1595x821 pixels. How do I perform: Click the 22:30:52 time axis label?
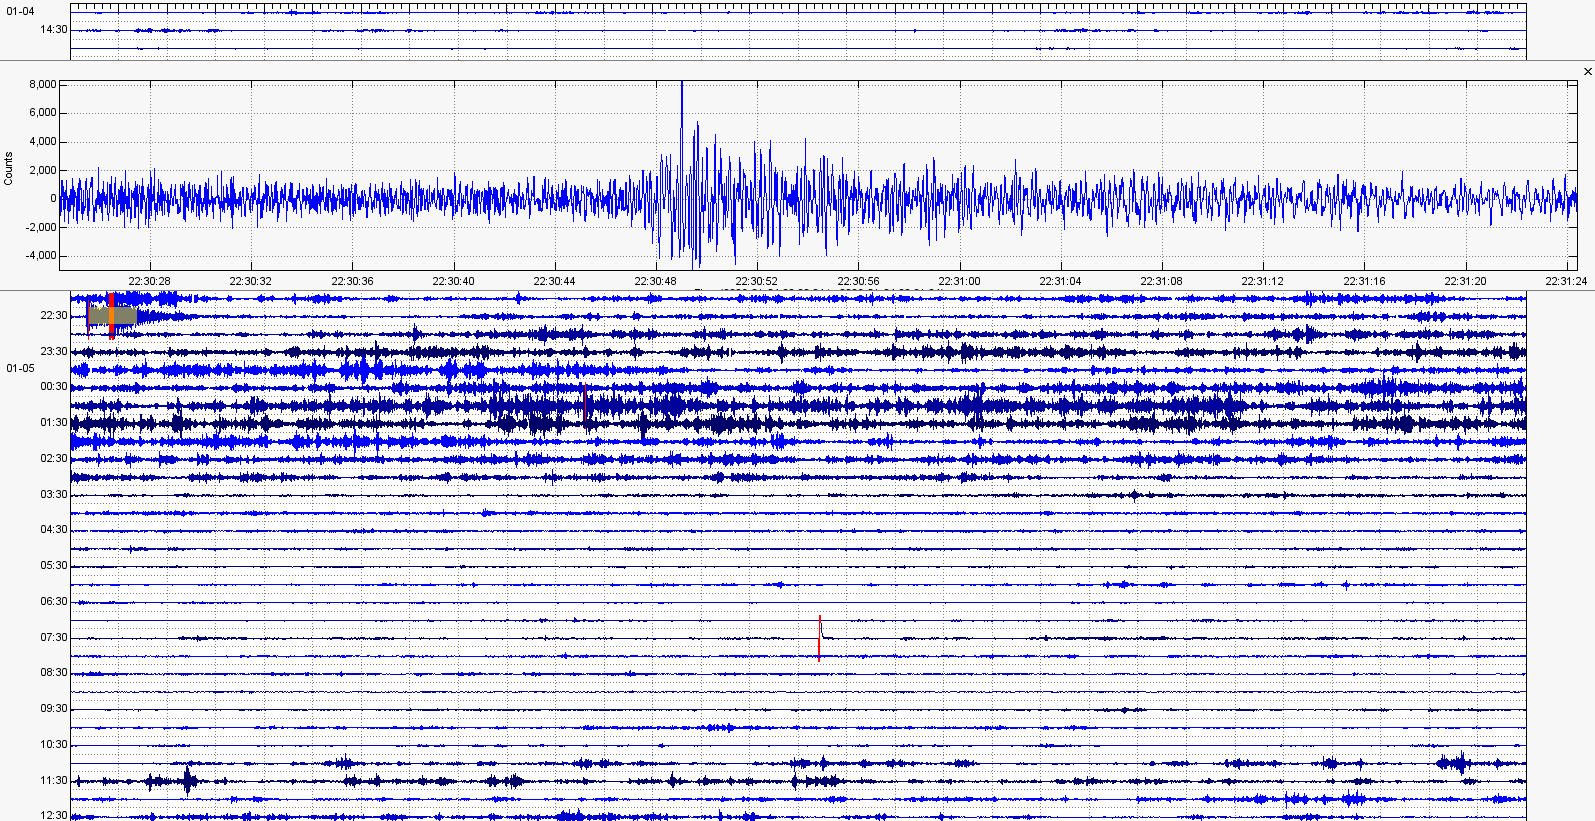point(756,281)
